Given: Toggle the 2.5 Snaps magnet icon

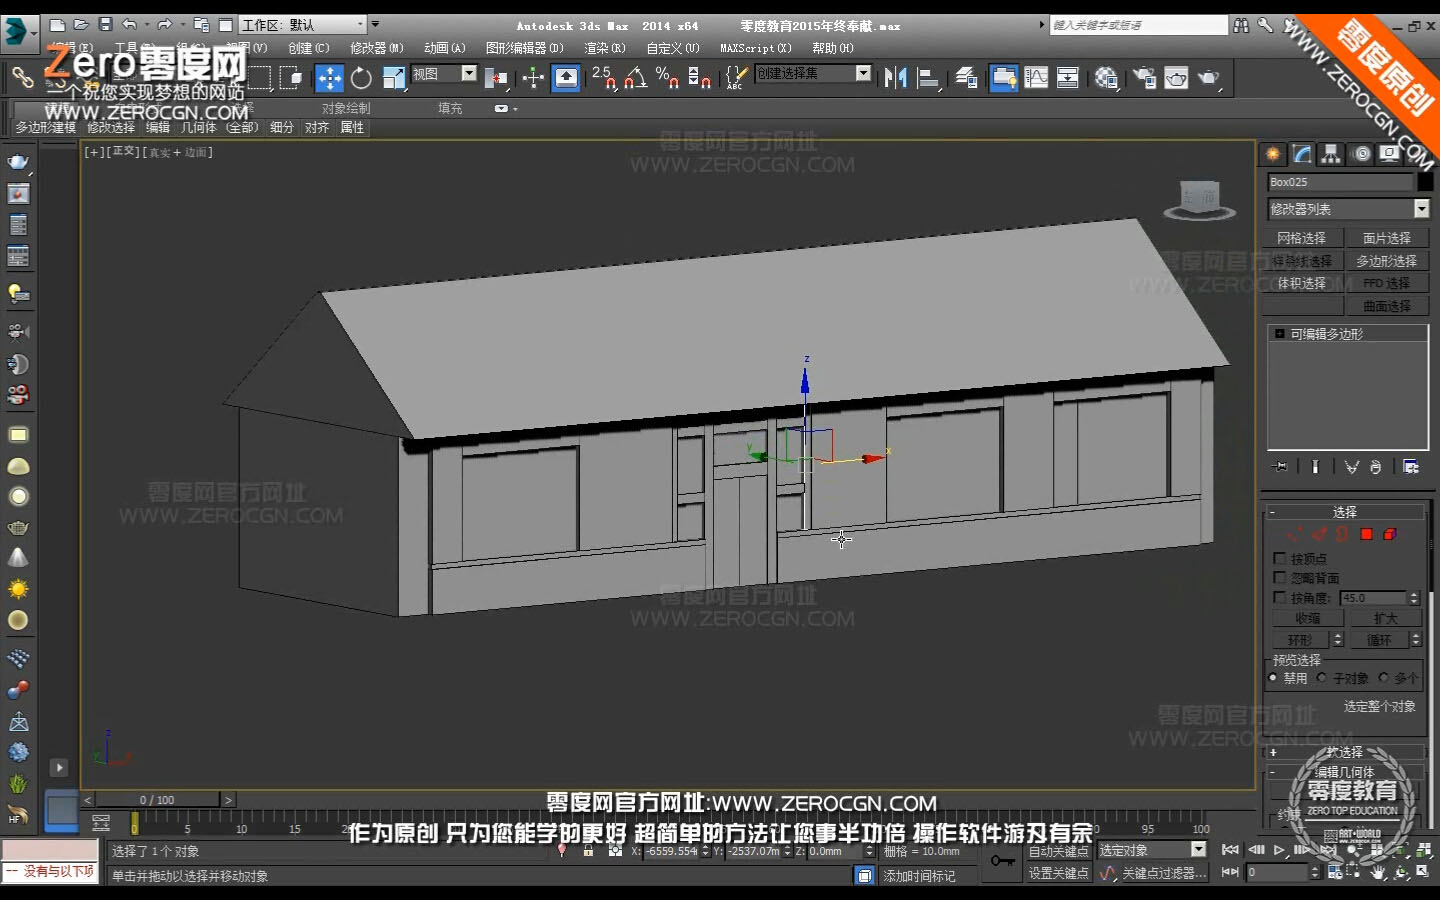Looking at the screenshot, I should tap(603, 78).
